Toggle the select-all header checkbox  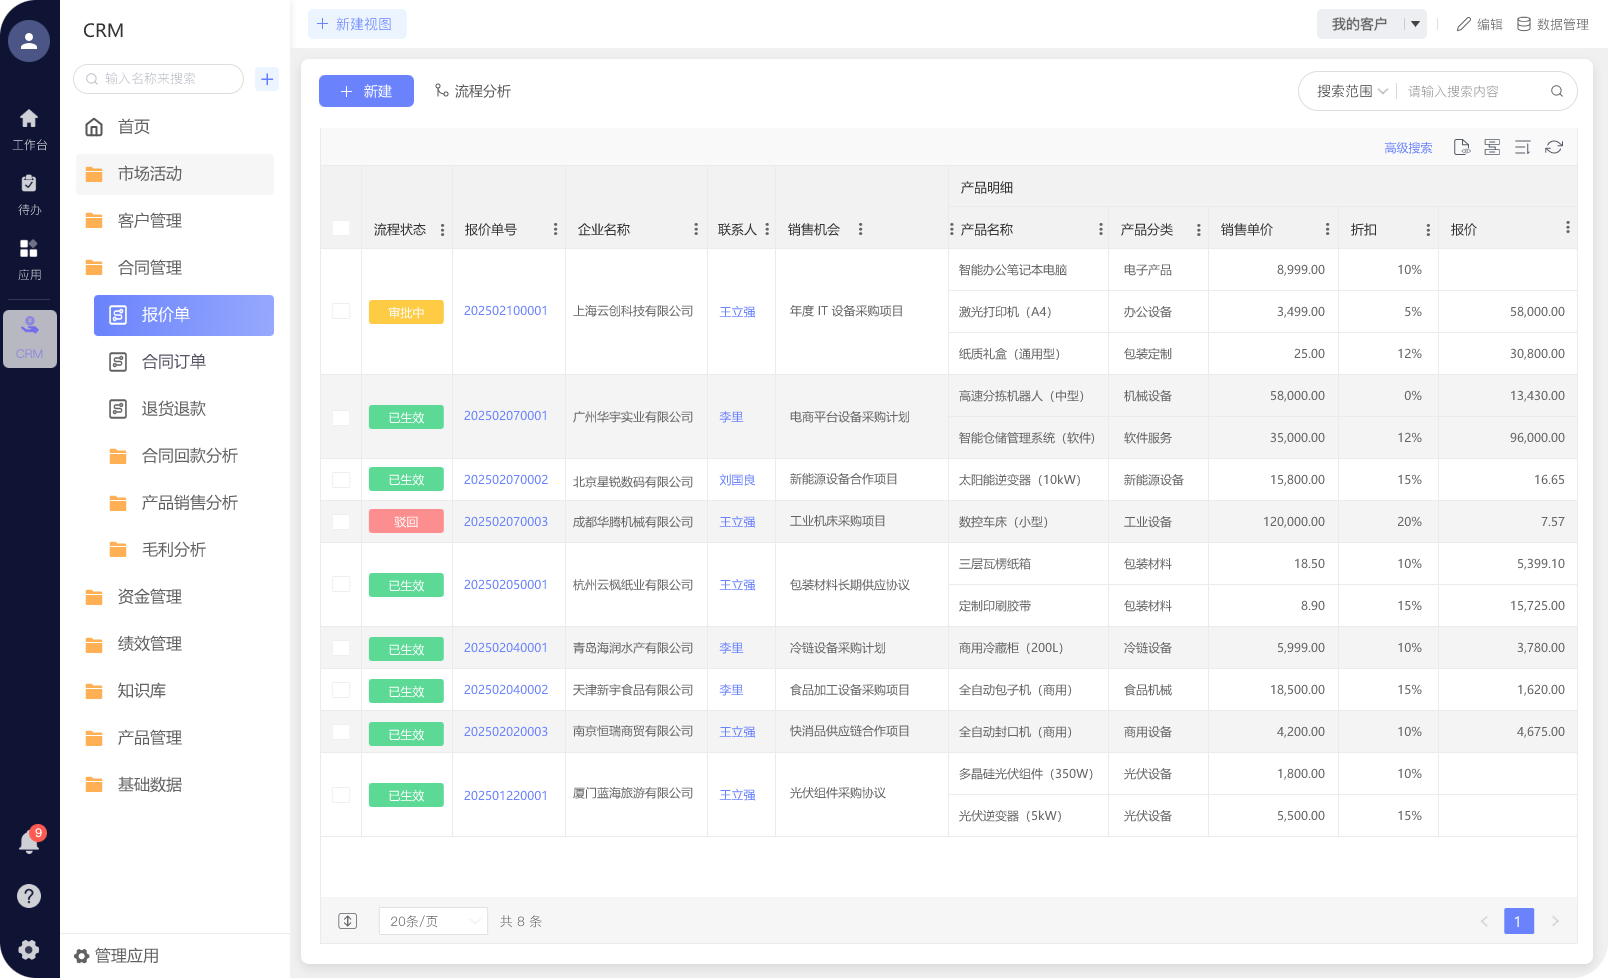point(341,228)
